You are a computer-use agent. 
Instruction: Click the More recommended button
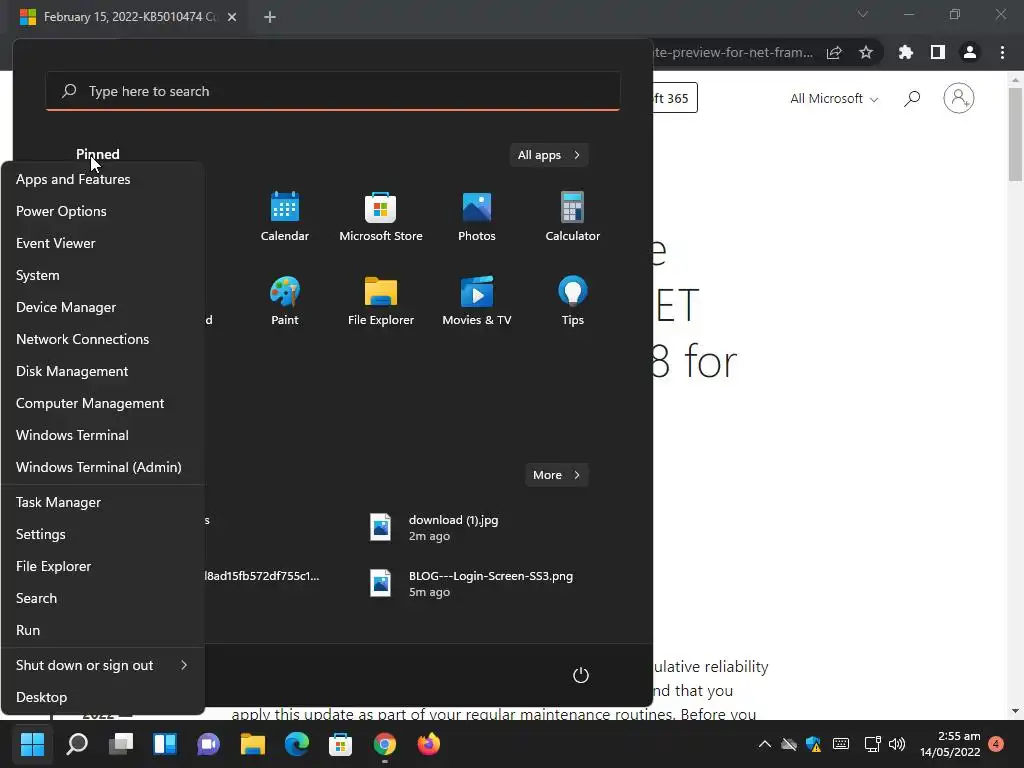click(x=556, y=475)
